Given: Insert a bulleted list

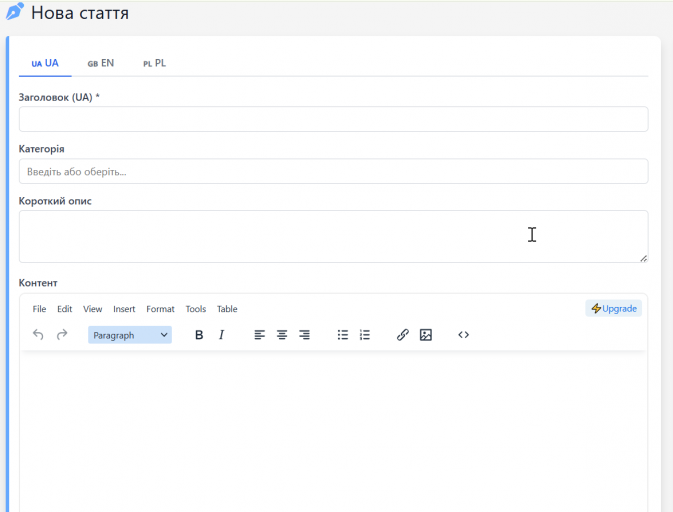Looking at the screenshot, I should (343, 335).
